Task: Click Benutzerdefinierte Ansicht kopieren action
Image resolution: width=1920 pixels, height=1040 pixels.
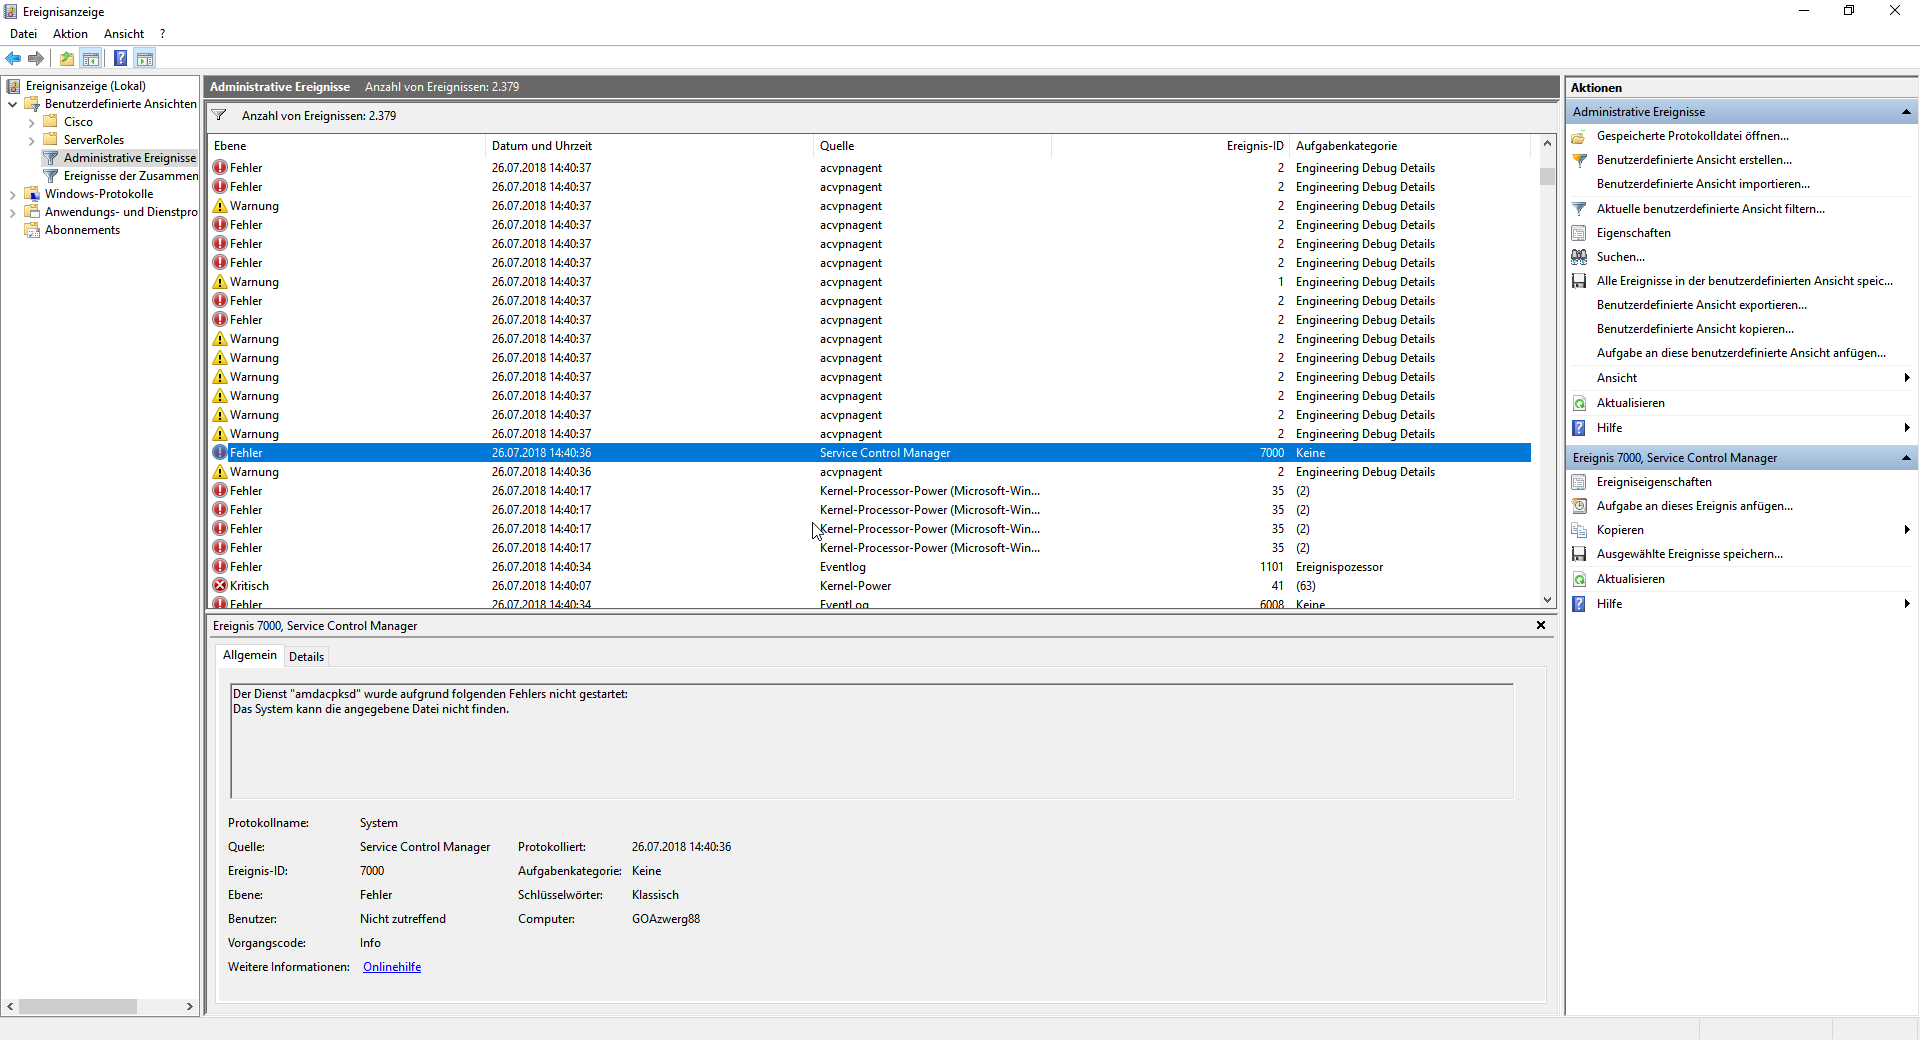Action: (x=1695, y=329)
